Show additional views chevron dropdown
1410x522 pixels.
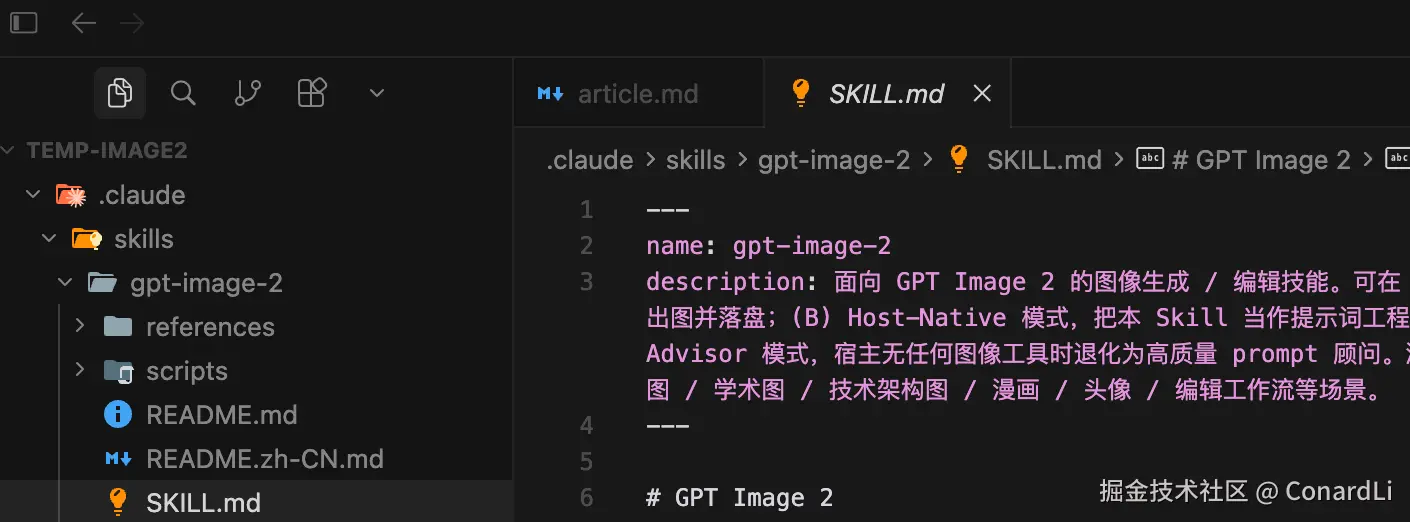click(x=377, y=93)
